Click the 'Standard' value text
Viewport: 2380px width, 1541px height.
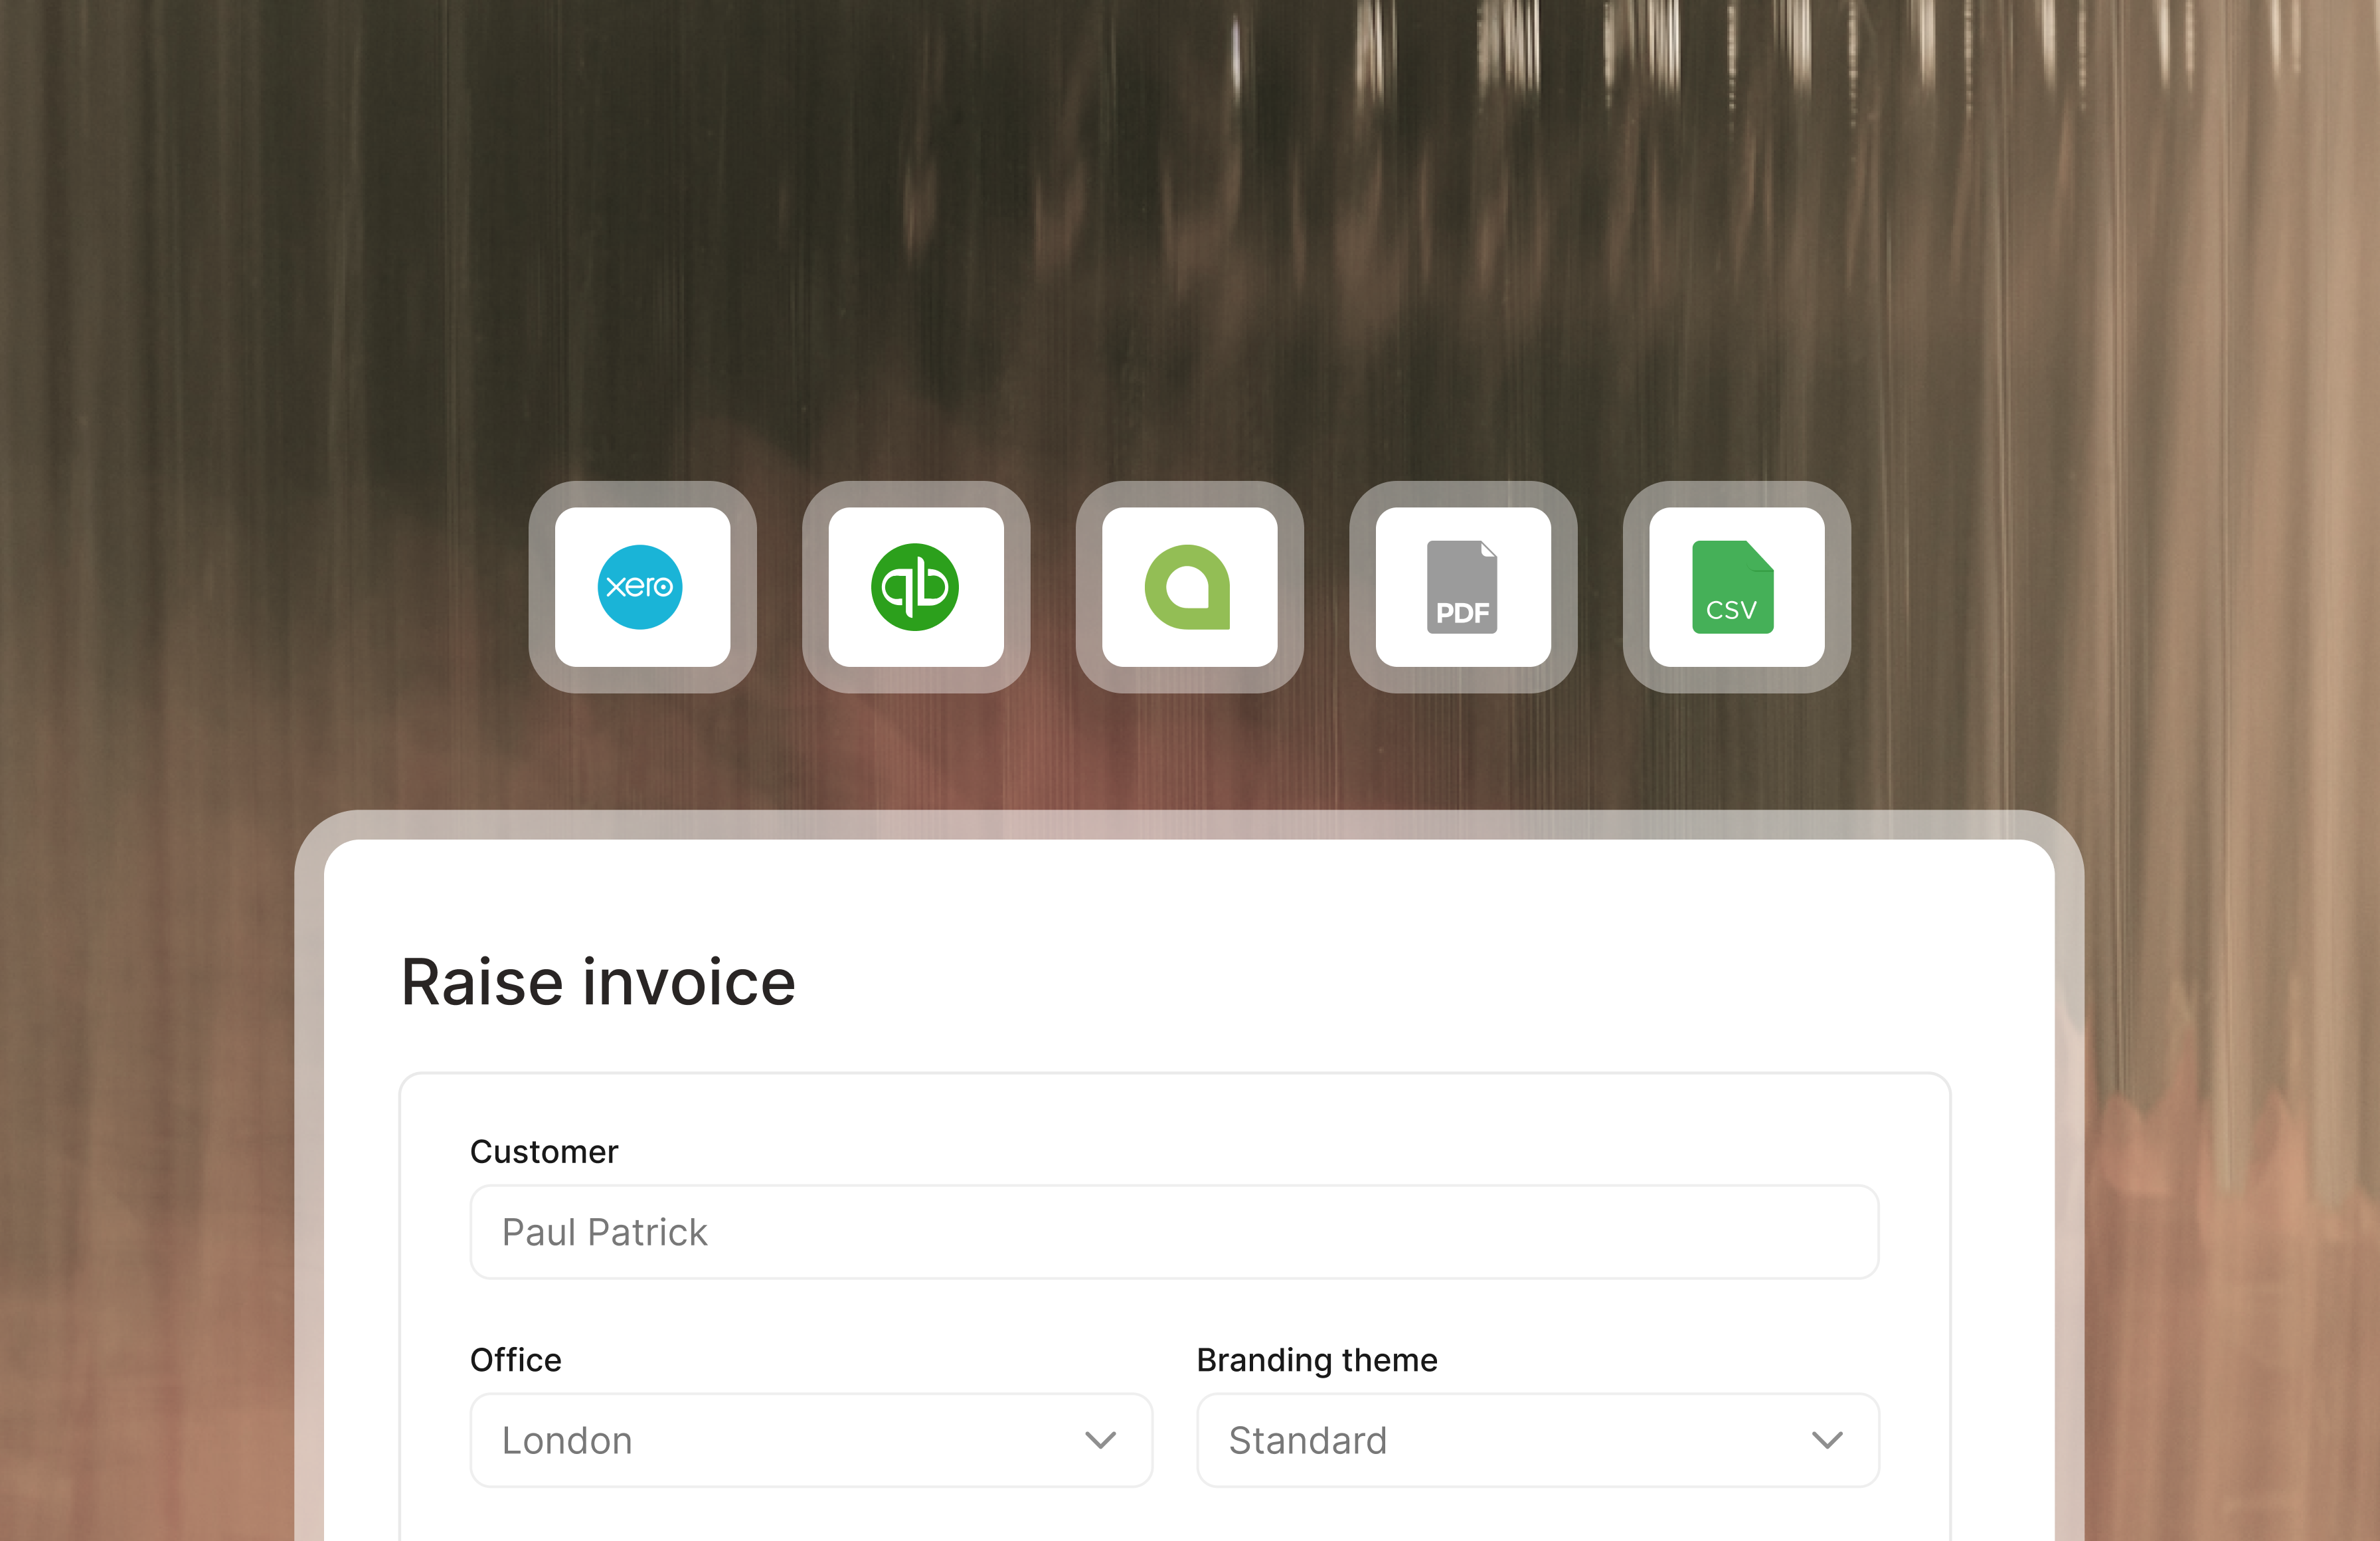pyautogui.click(x=1307, y=1441)
